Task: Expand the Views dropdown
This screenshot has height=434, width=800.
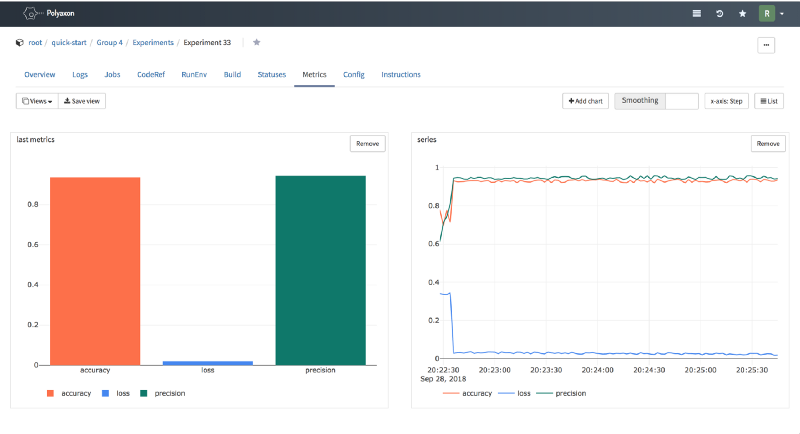Action: [x=37, y=101]
